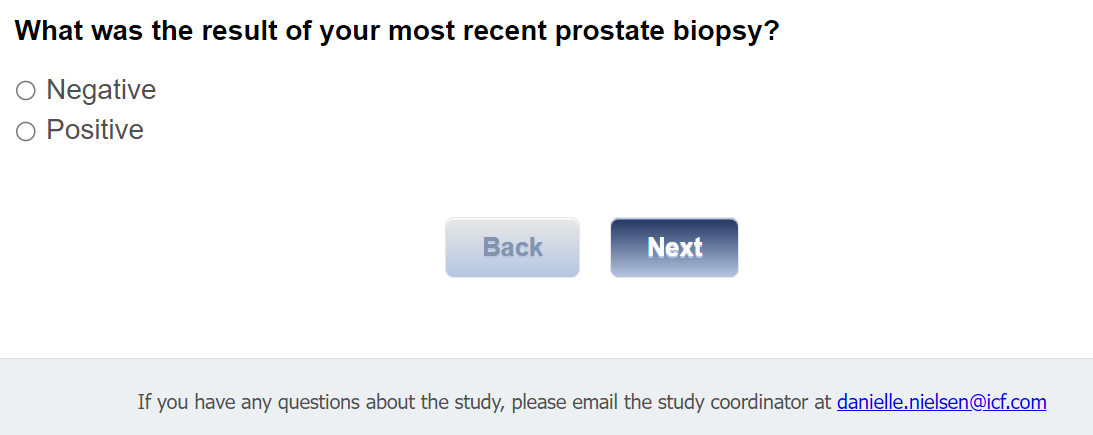Select the Positive radio button
The height and width of the screenshot is (435, 1093).
pos(26,131)
